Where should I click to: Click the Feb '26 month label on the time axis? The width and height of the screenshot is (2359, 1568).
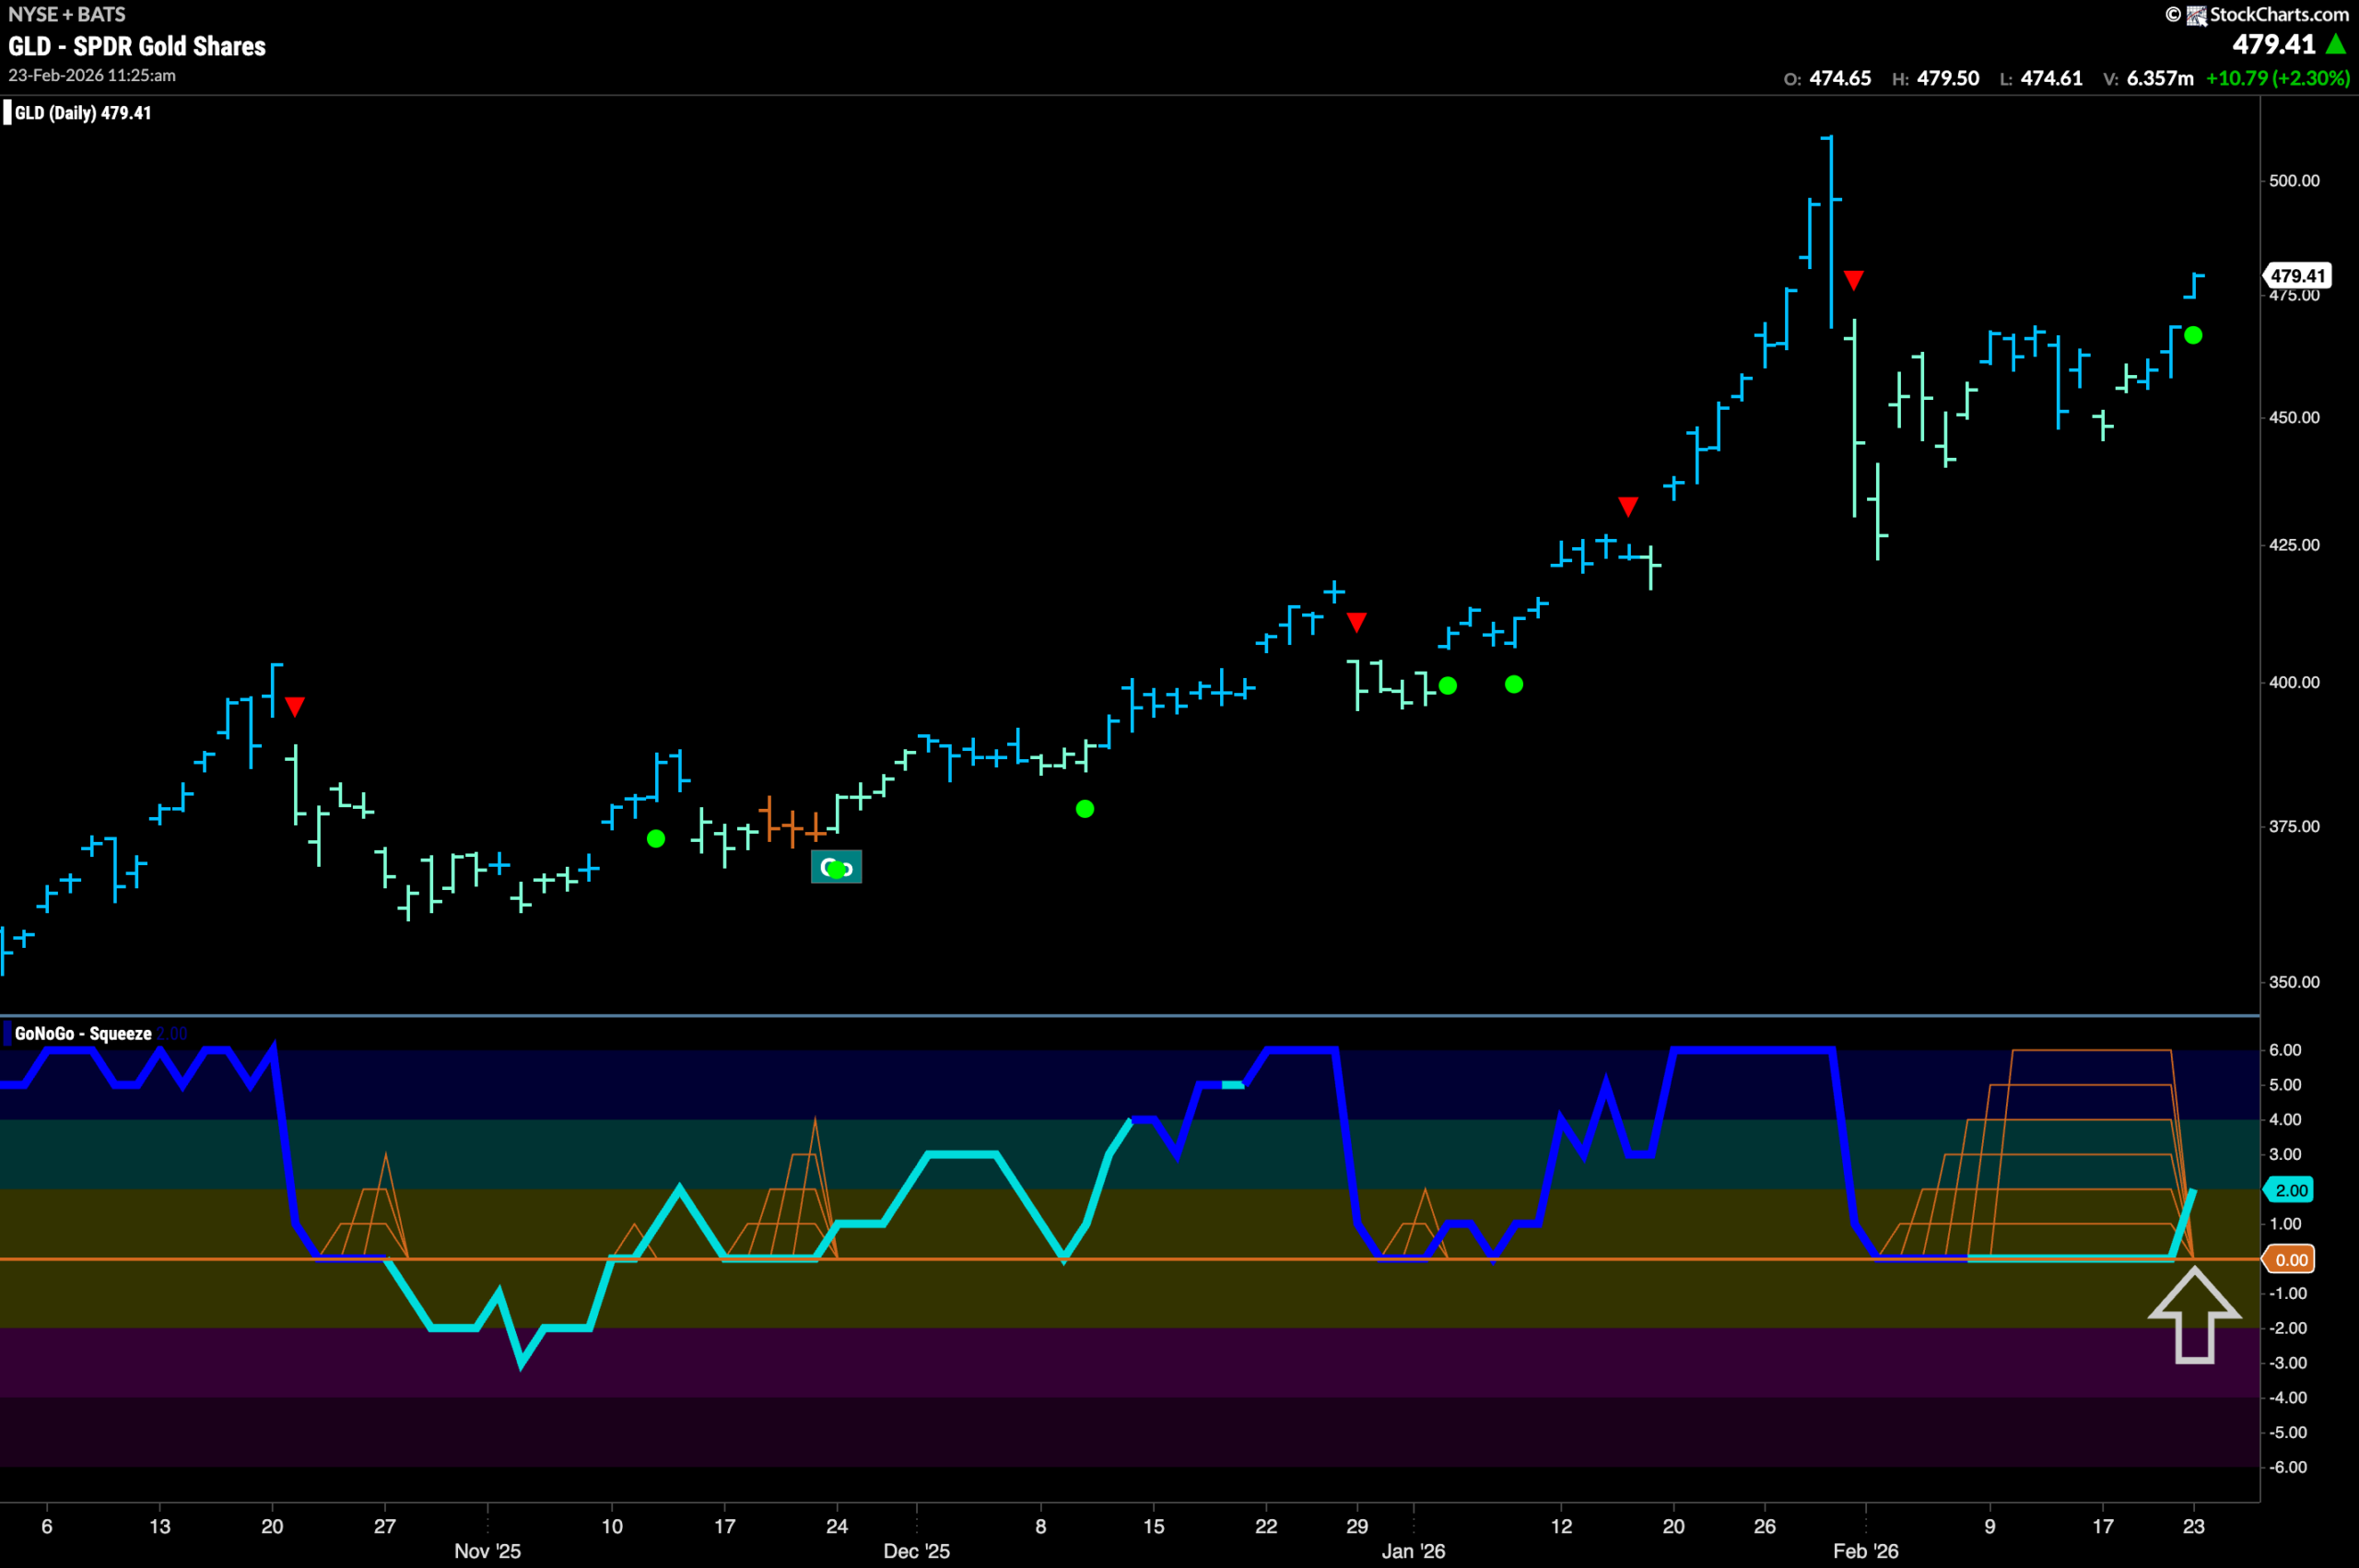[1865, 1551]
